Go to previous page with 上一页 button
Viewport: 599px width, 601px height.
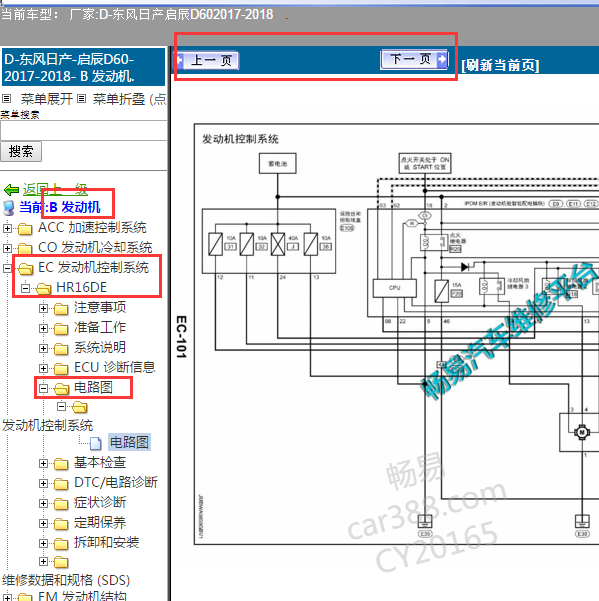208,61
